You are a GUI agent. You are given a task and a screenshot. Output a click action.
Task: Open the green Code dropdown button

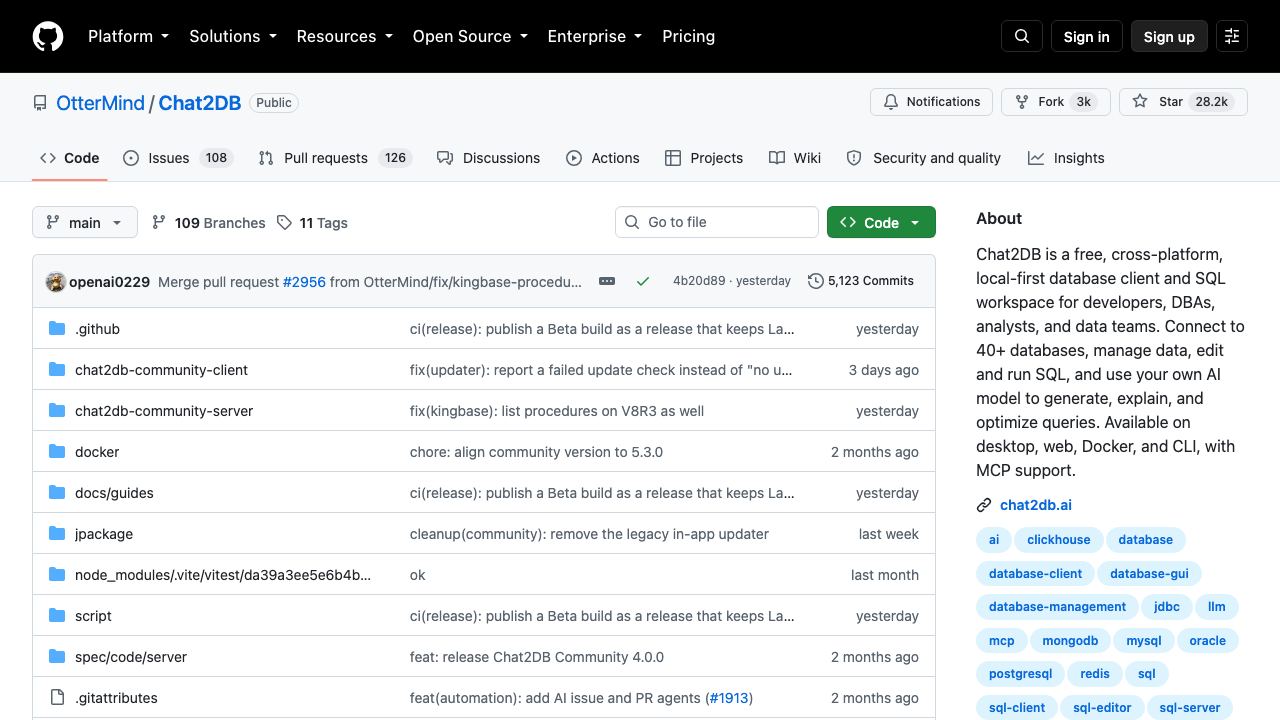(x=881, y=222)
